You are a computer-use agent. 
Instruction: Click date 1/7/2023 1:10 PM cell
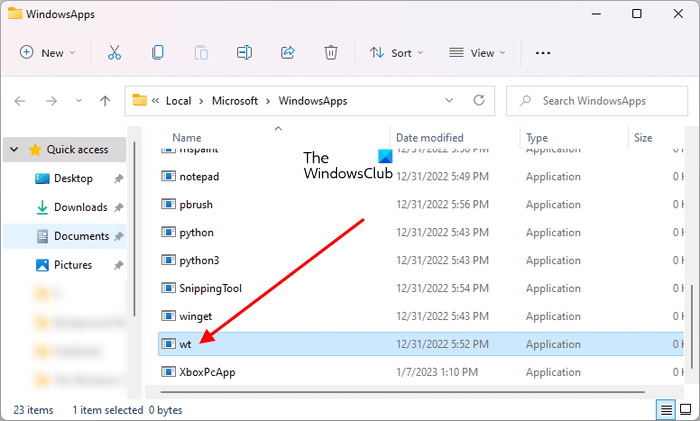pyautogui.click(x=437, y=372)
